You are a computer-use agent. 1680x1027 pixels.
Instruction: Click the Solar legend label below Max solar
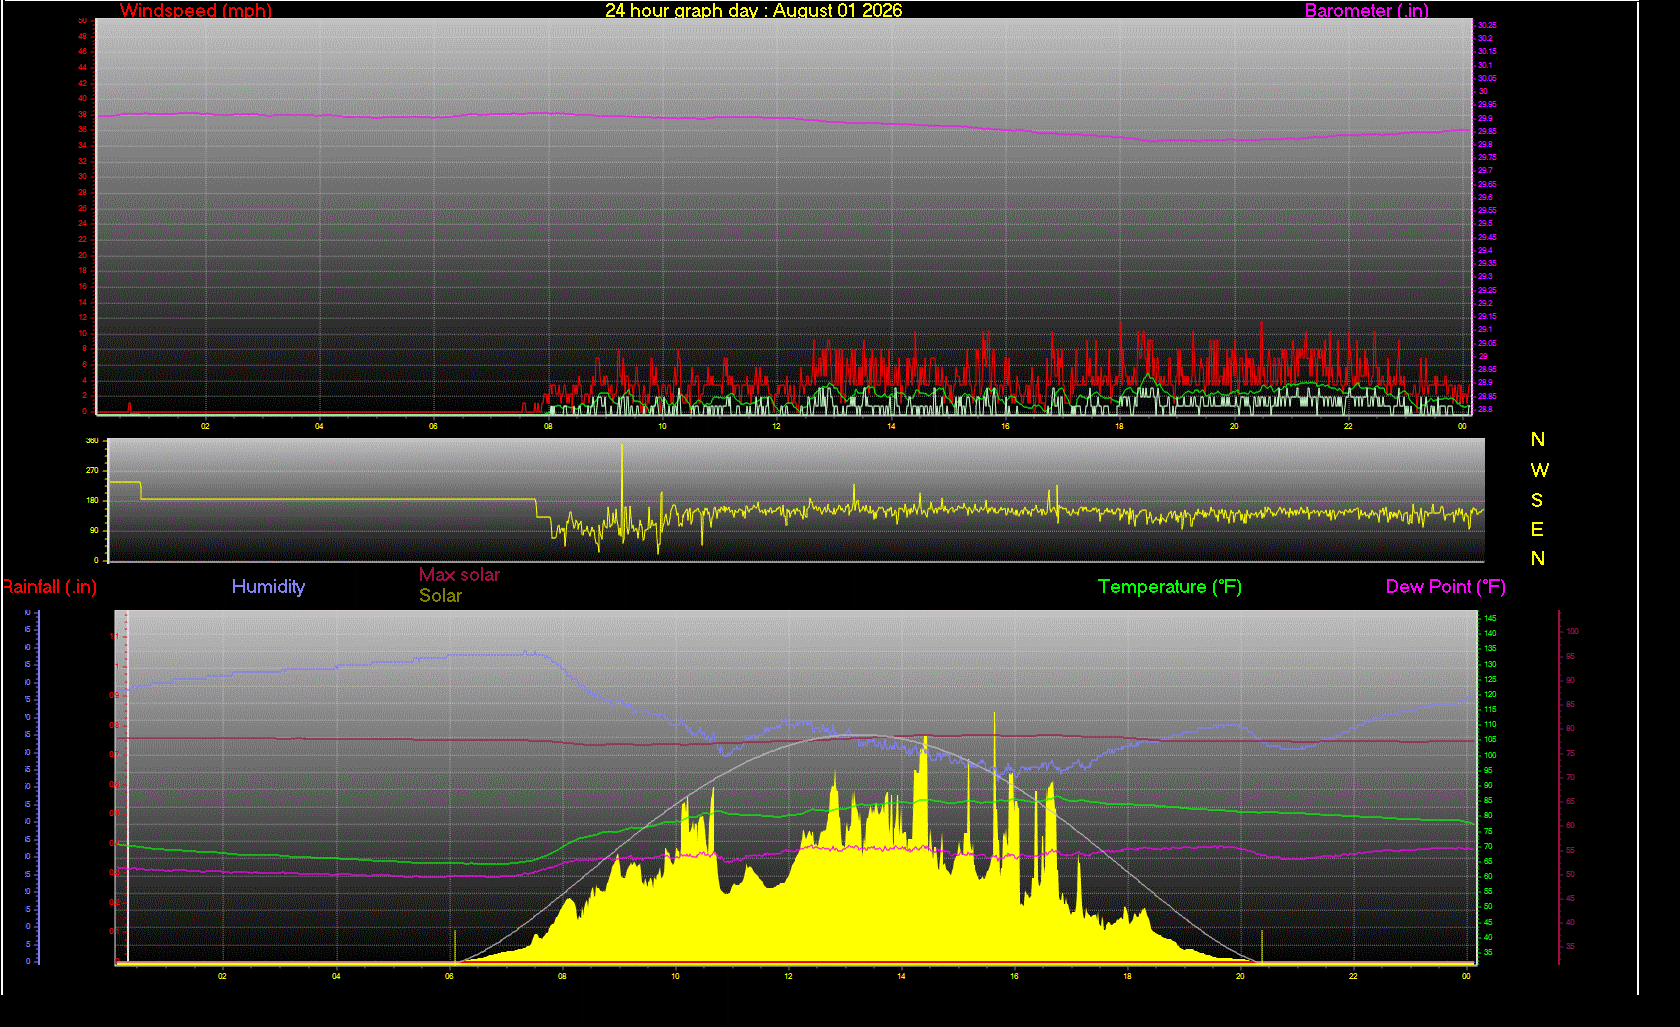440,596
